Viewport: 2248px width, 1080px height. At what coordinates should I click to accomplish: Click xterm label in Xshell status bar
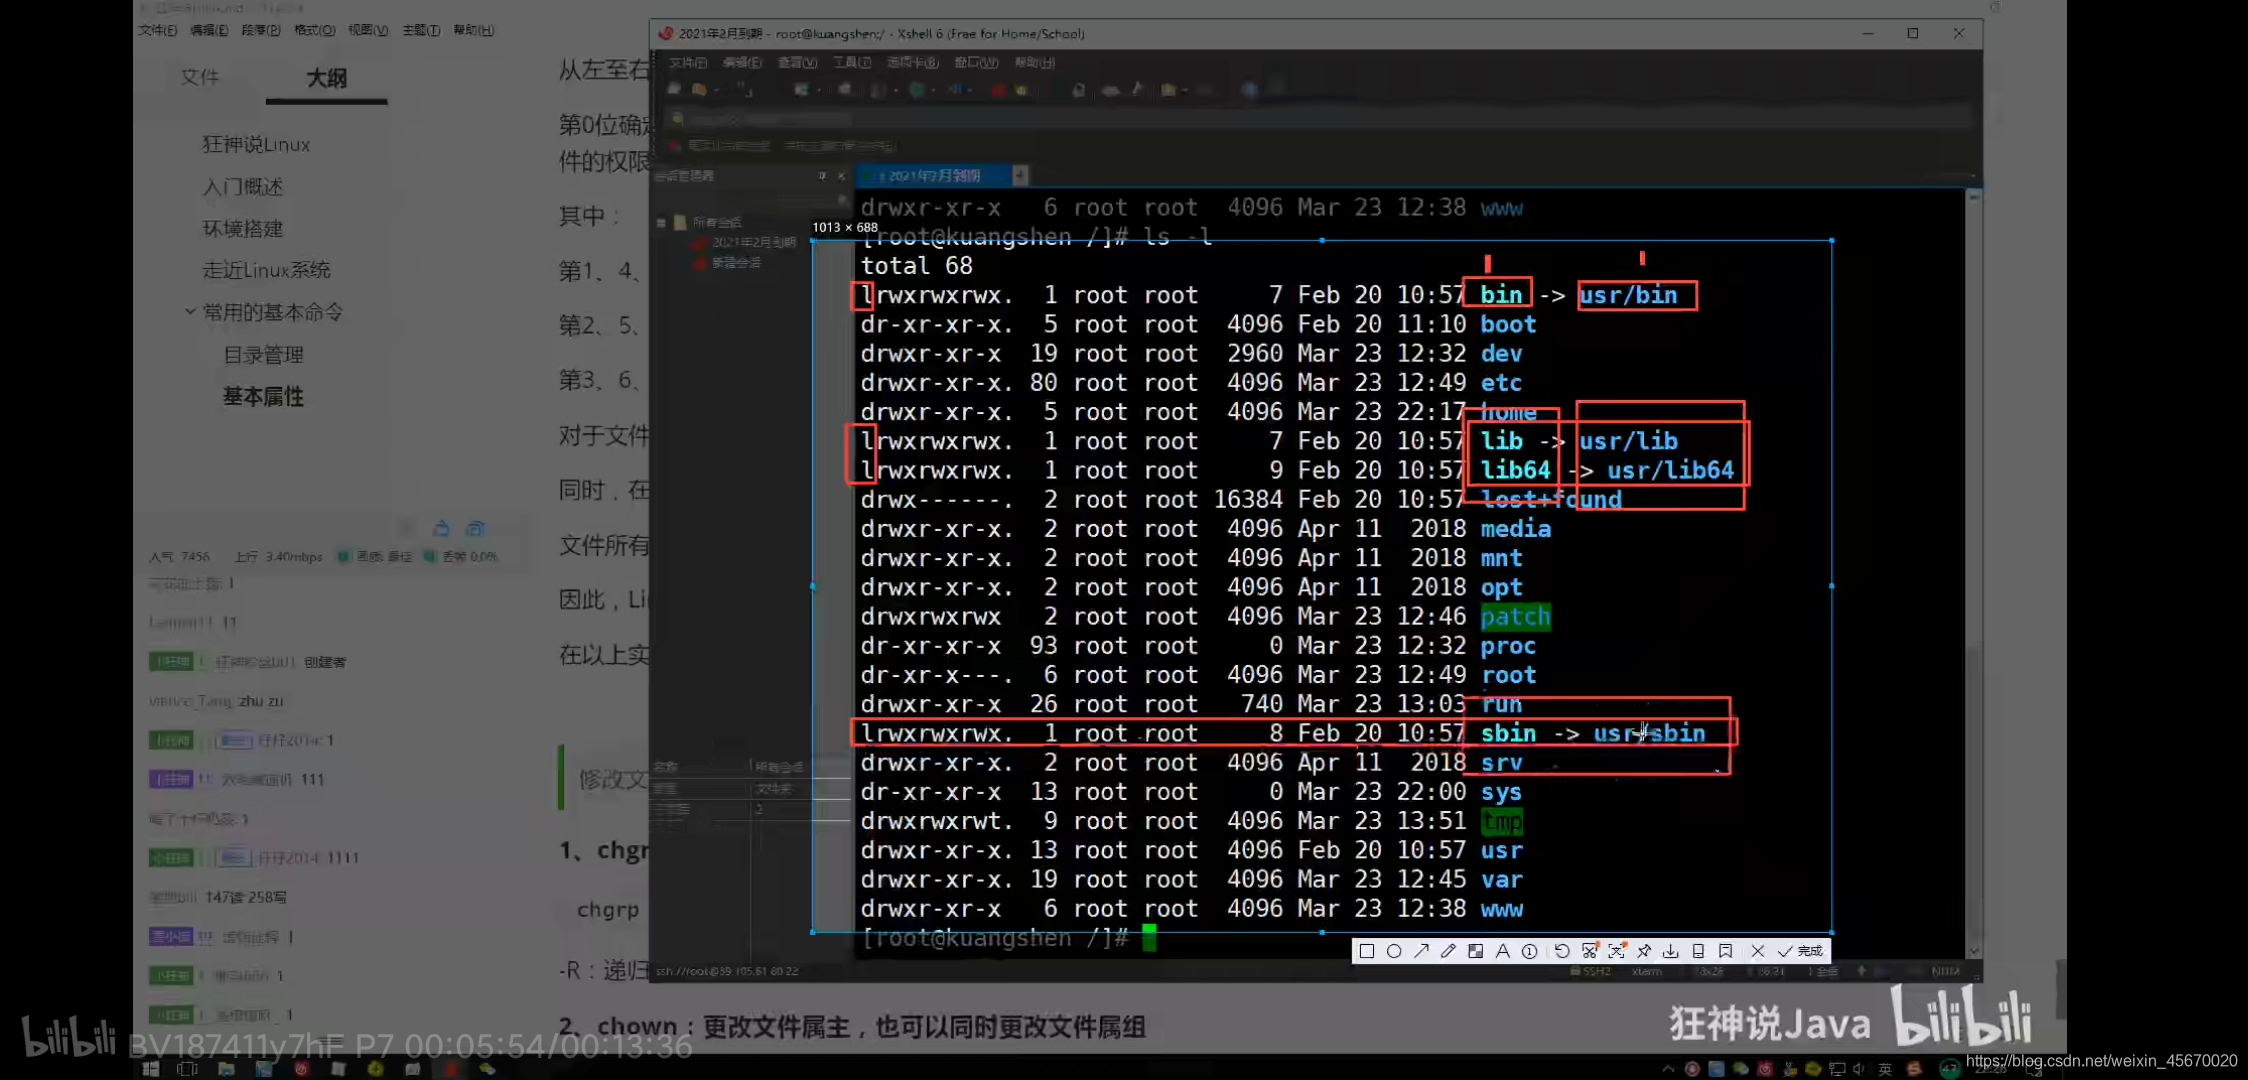(x=1646, y=971)
